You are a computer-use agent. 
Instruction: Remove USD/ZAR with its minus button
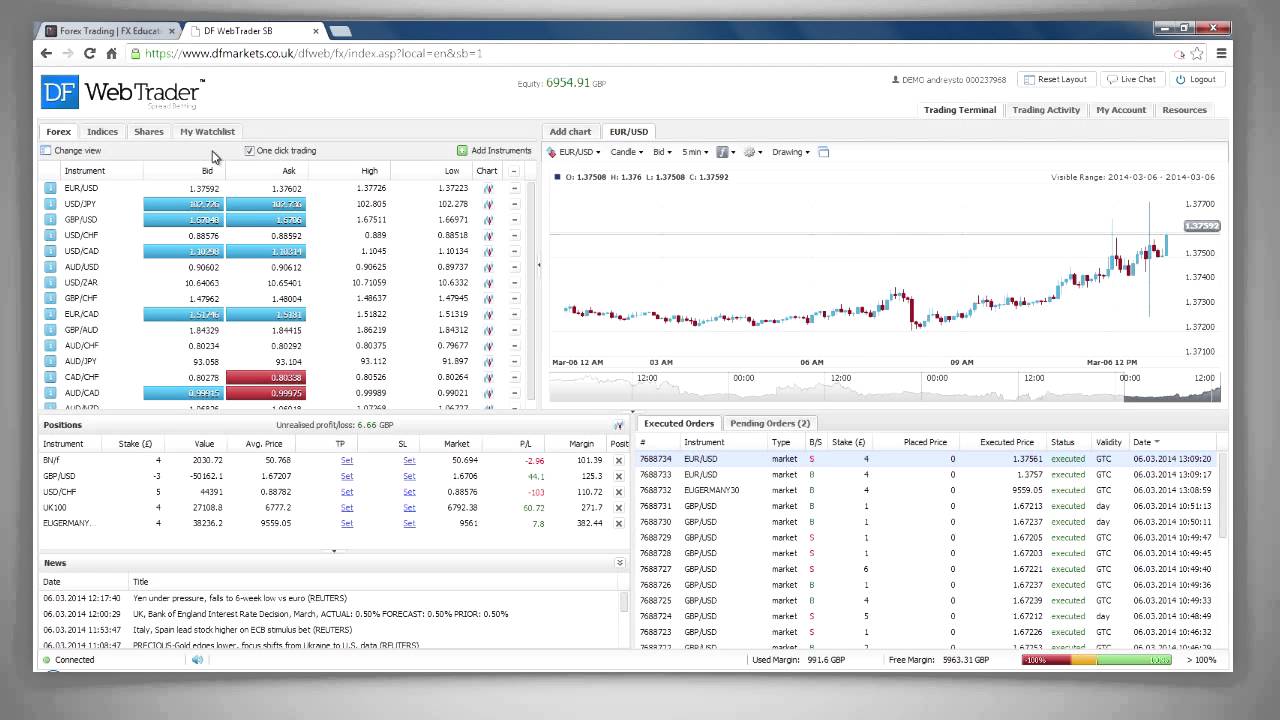[x=514, y=283]
